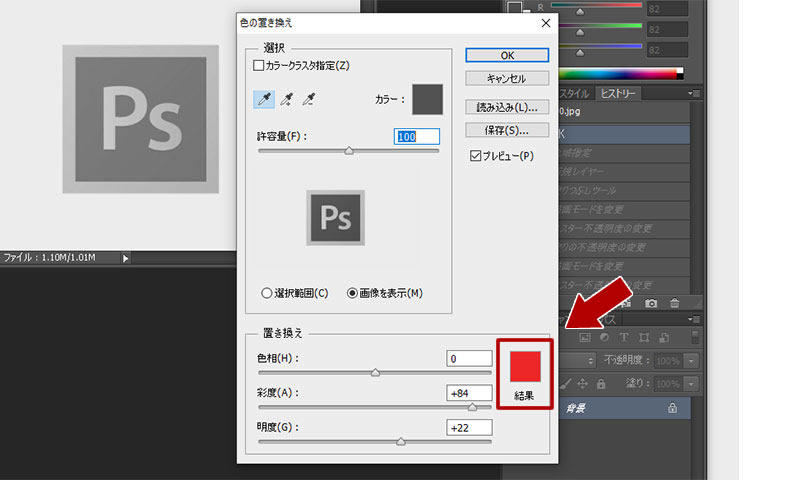Click the 彩度(A) slider handle
The height and width of the screenshot is (480, 800).
(x=472, y=407)
